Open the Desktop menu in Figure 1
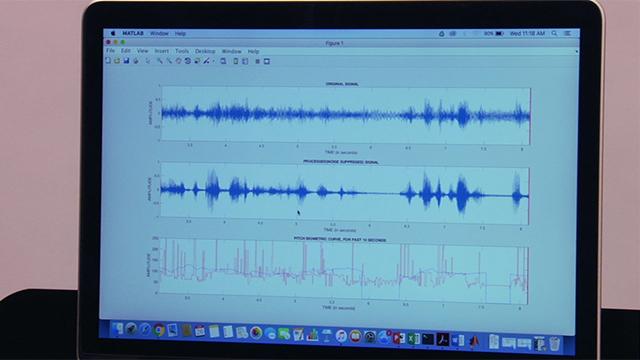Viewport: 640px width, 360px height. [205, 51]
